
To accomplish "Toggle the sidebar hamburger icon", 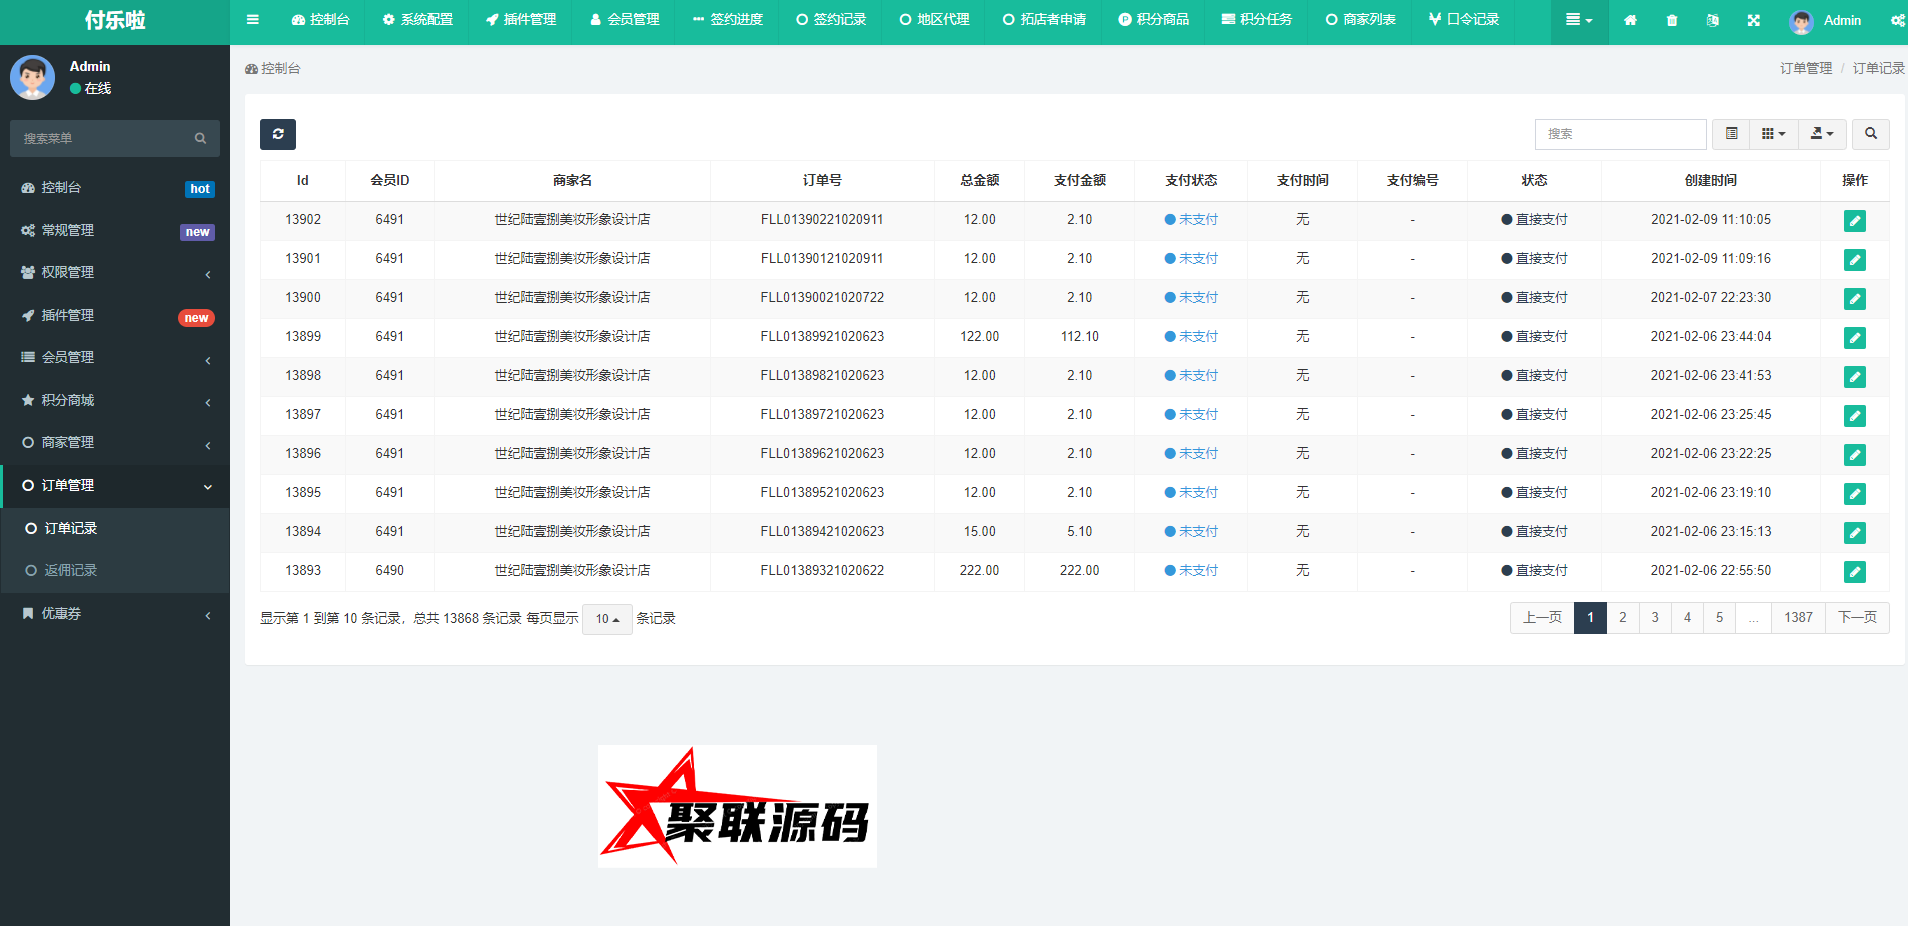I will tap(253, 20).
